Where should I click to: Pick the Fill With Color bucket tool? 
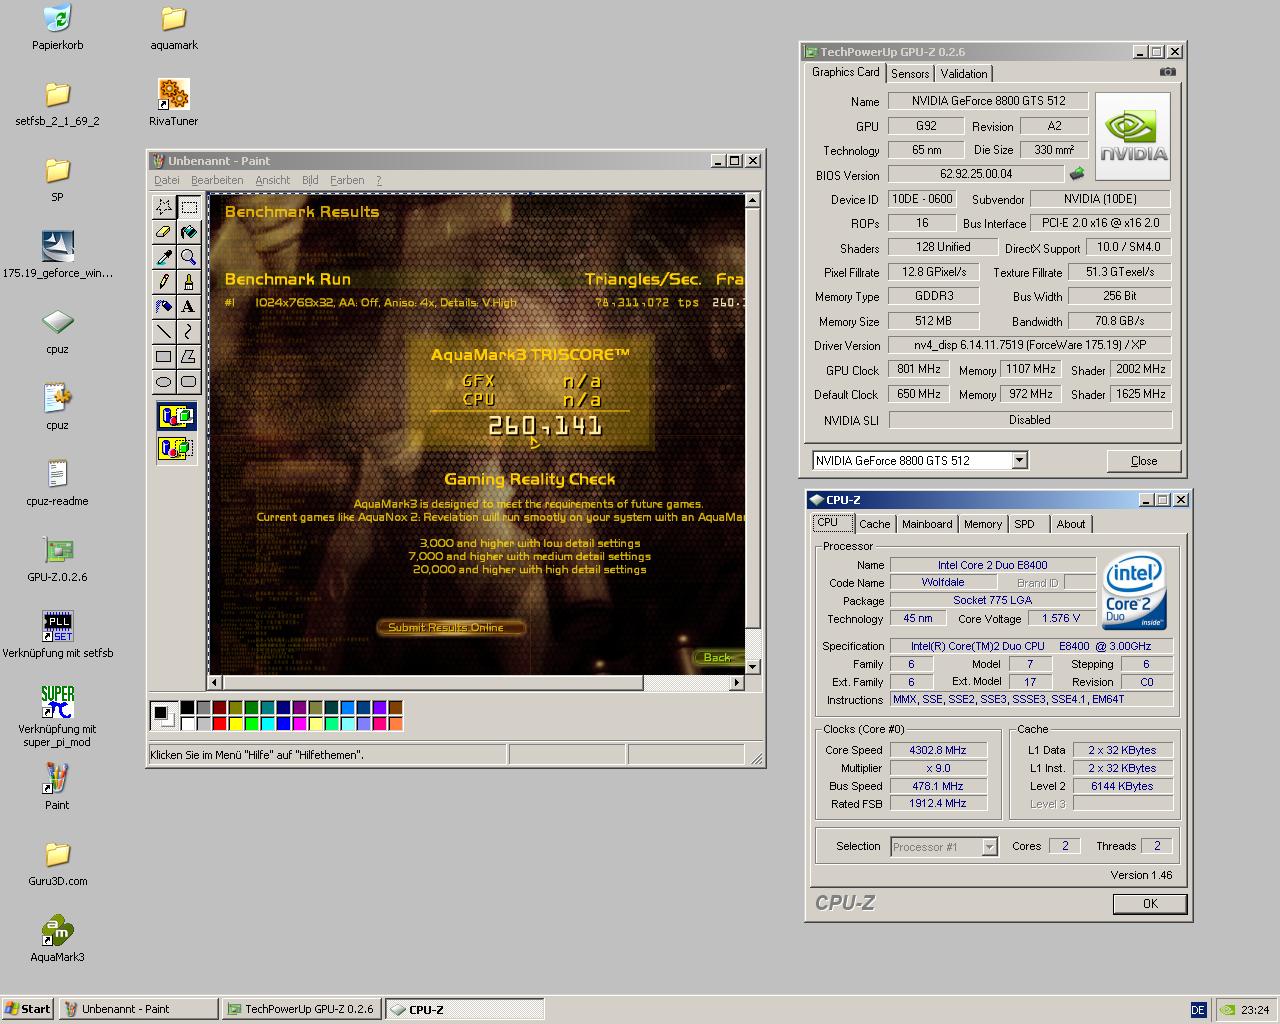(189, 232)
